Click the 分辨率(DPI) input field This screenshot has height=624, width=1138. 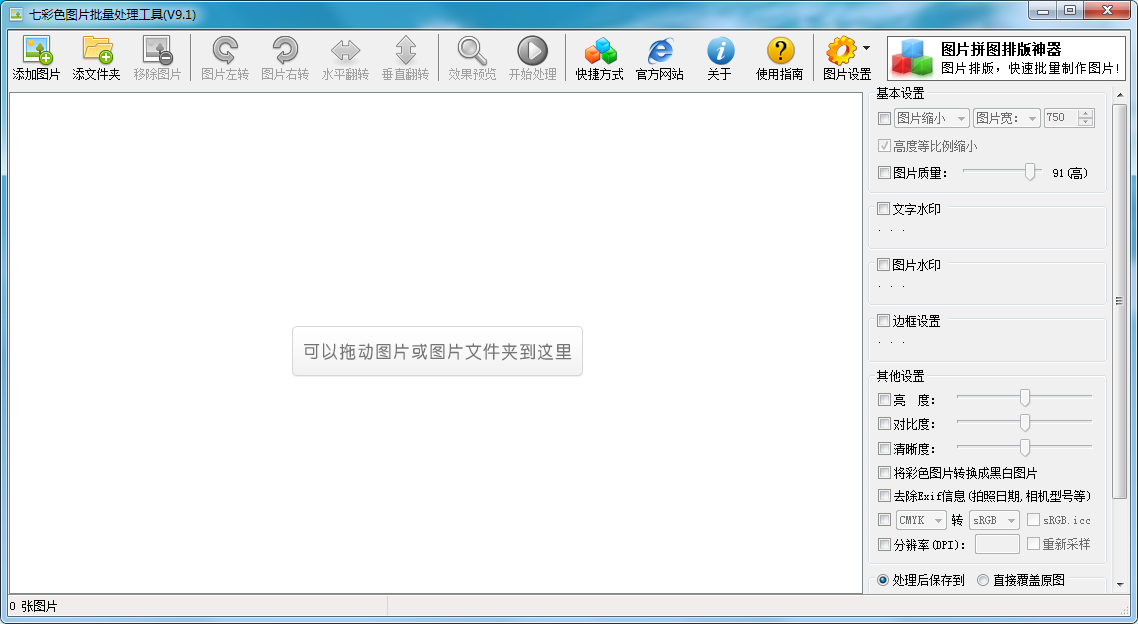[x=997, y=544]
